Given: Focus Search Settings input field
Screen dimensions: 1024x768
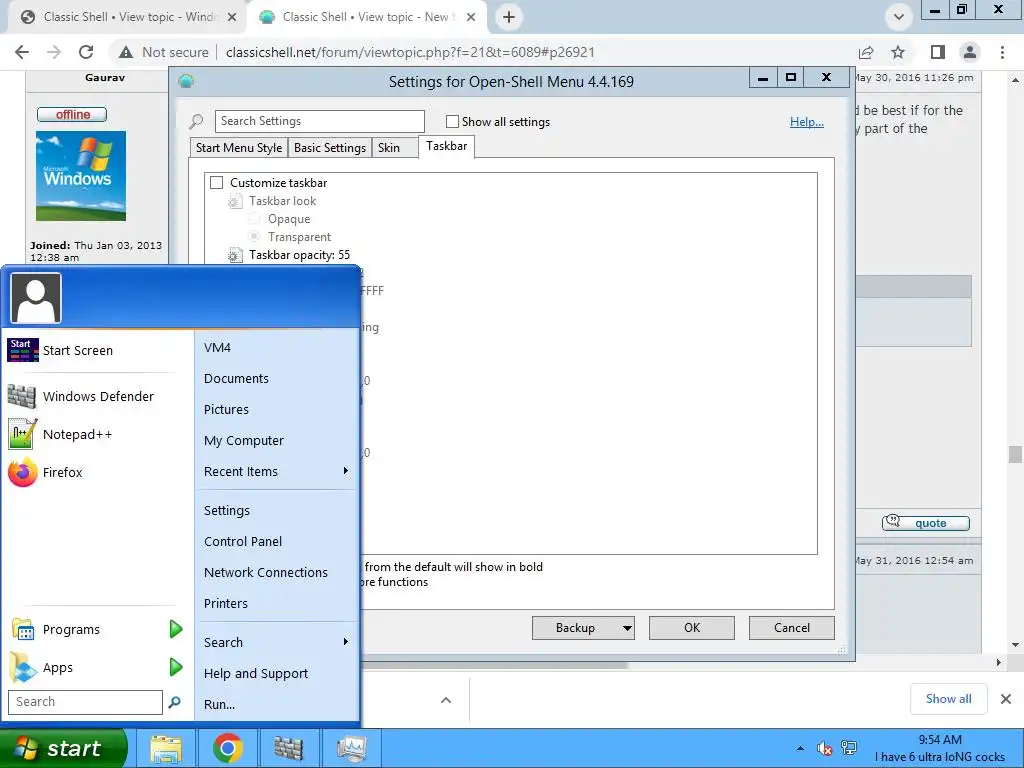Looking at the screenshot, I should (x=319, y=121).
